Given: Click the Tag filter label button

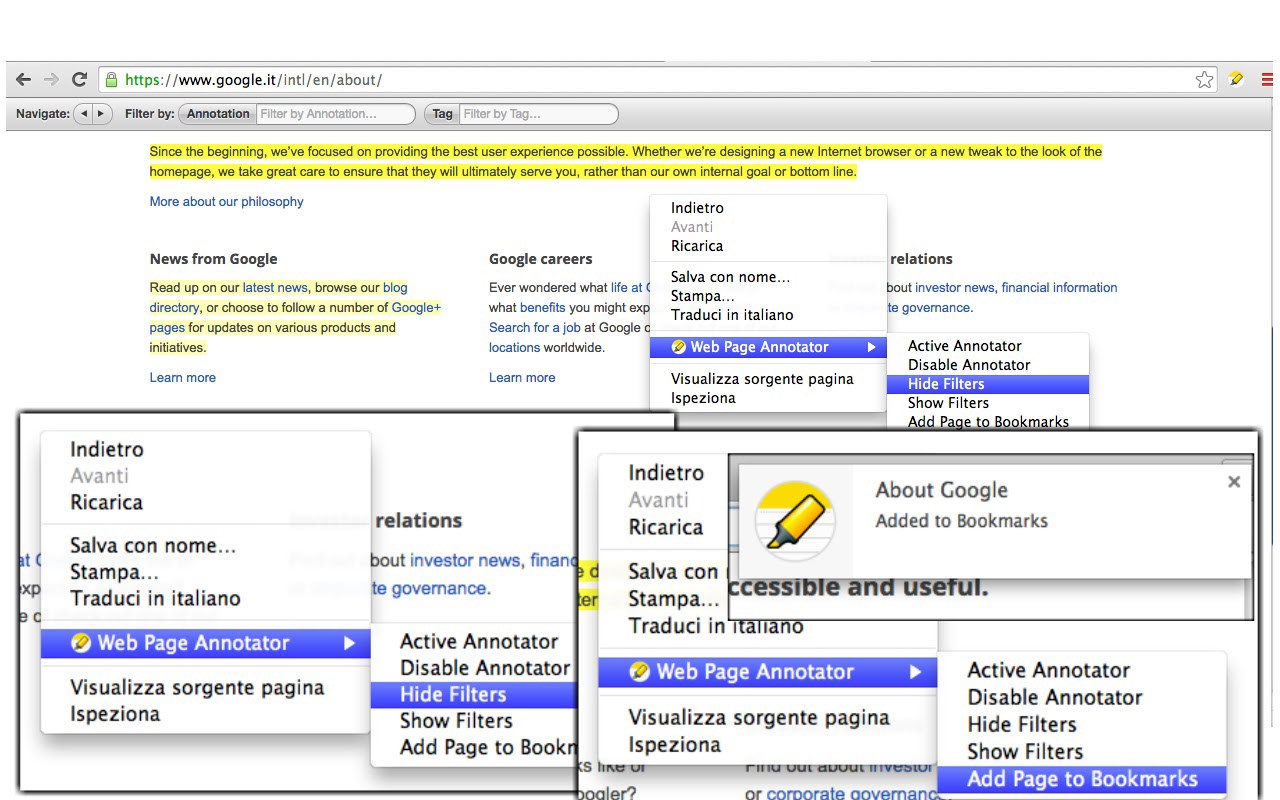Looking at the screenshot, I should click(x=442, y=114).
